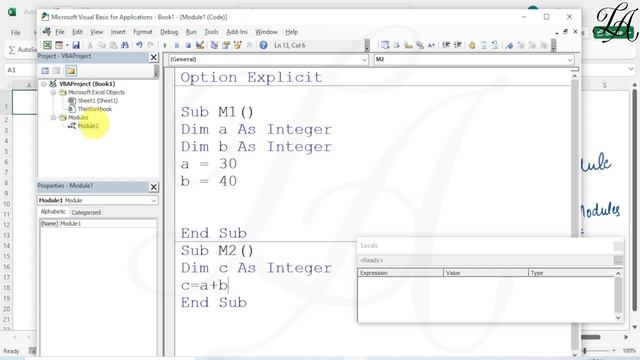The height and width of the screenshot is (360, 640).
Task: Collapse the Modules folder node
Action: tap(53, 118)
